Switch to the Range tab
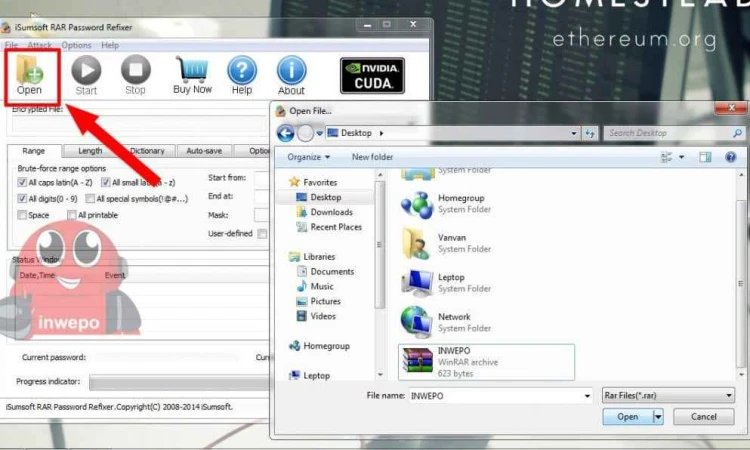The height and width of the screenshot is (450, 750). [33, 151]
